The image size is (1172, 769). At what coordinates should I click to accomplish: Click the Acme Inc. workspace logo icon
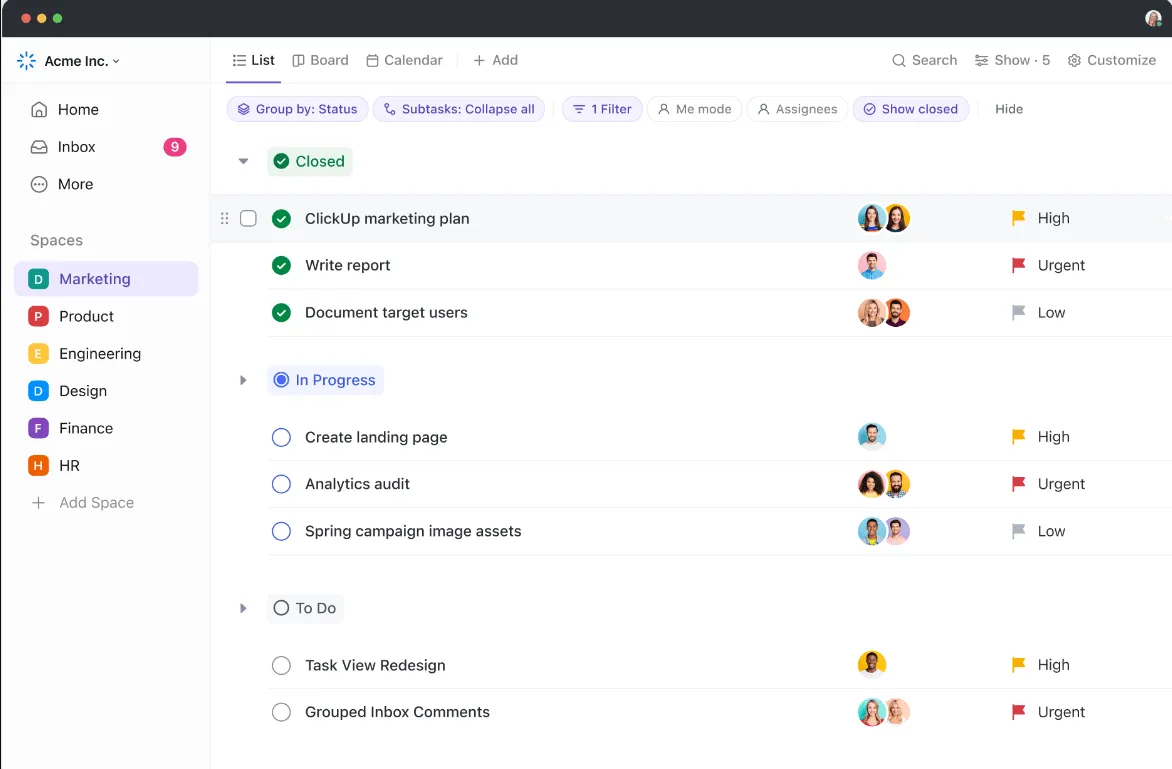(26, 61)
